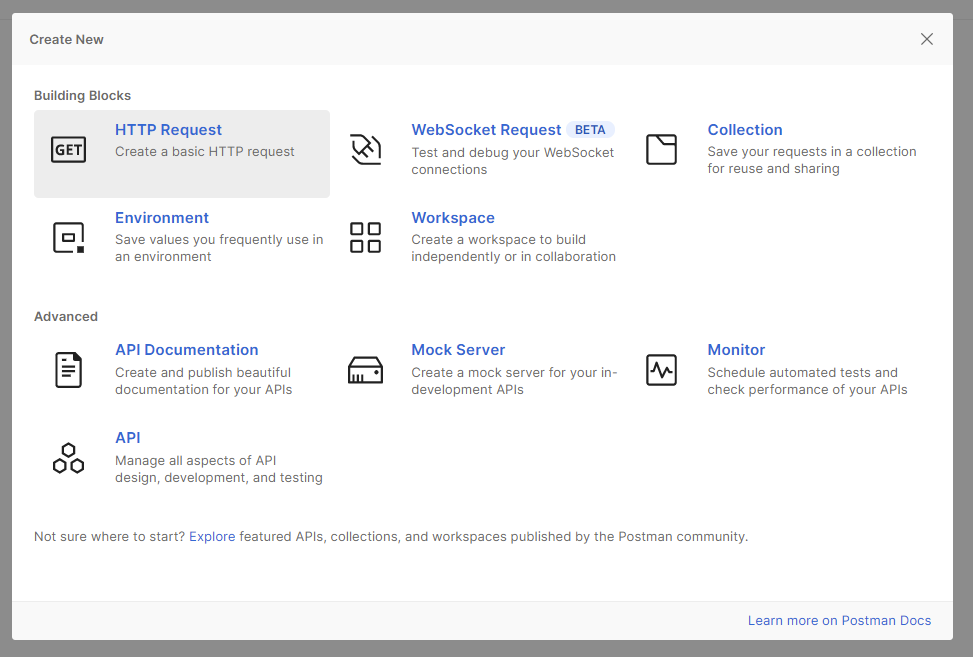The image size is (973, 657).
Task: Open the WebSocket Request title link
Action: (x=486, y=130)
